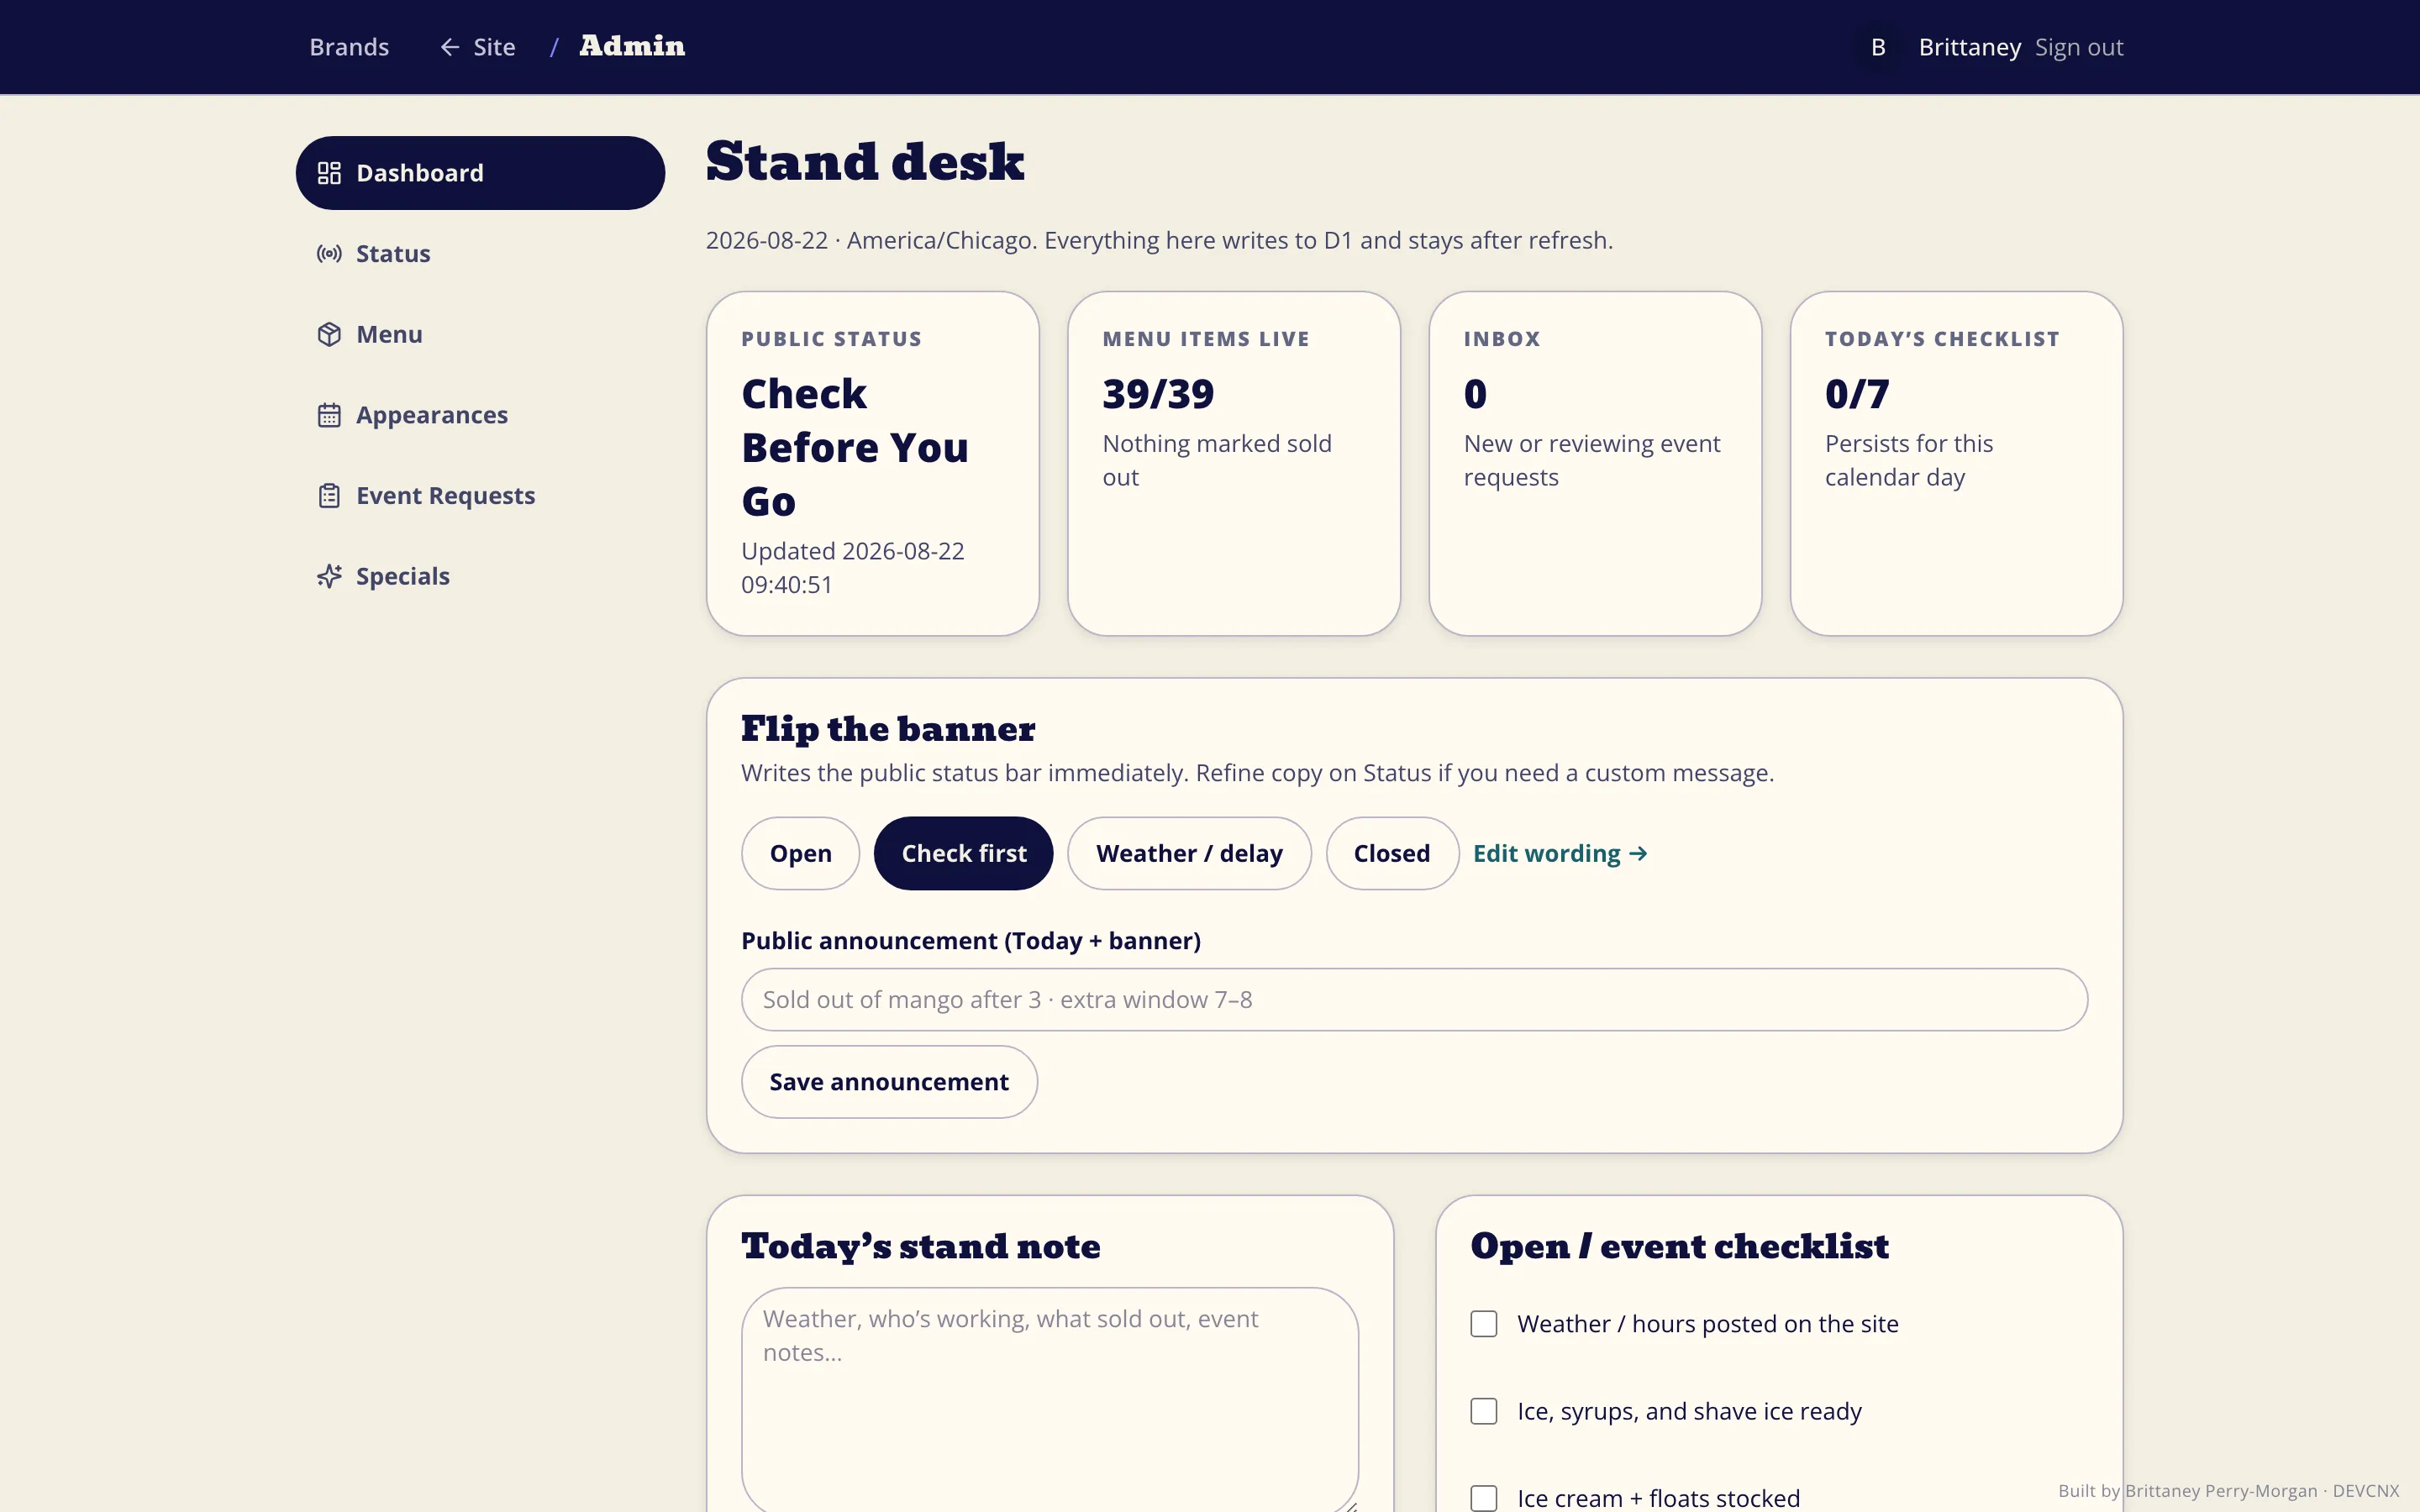Viewport: 2420px width, 1512px height.
Task: Click the back arrow beside Site
Action: tap(450, 47)
